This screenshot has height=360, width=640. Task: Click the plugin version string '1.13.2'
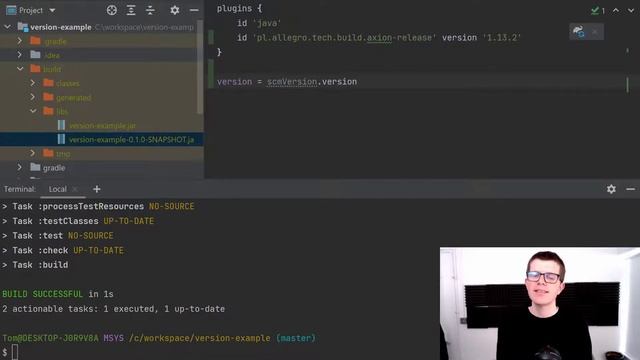pyautogui.click(x=502, y=38)
